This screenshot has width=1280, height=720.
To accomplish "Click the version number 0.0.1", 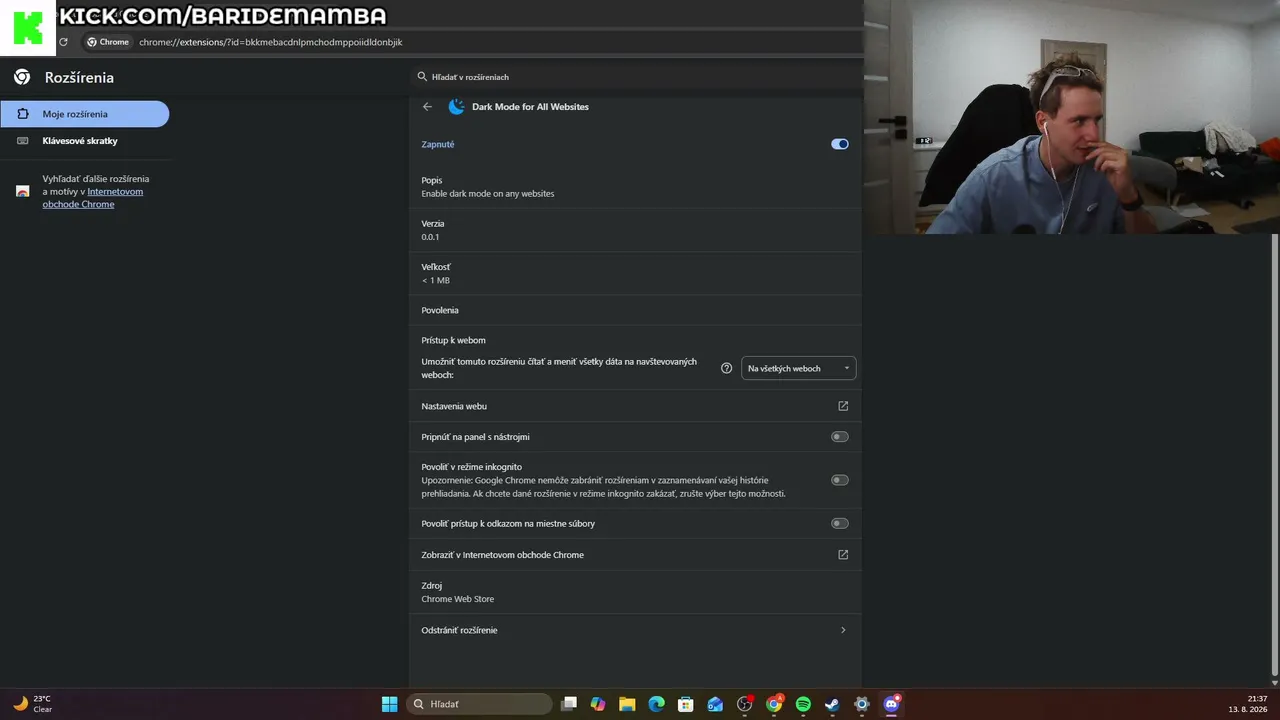I will click(x=430, y=237).
